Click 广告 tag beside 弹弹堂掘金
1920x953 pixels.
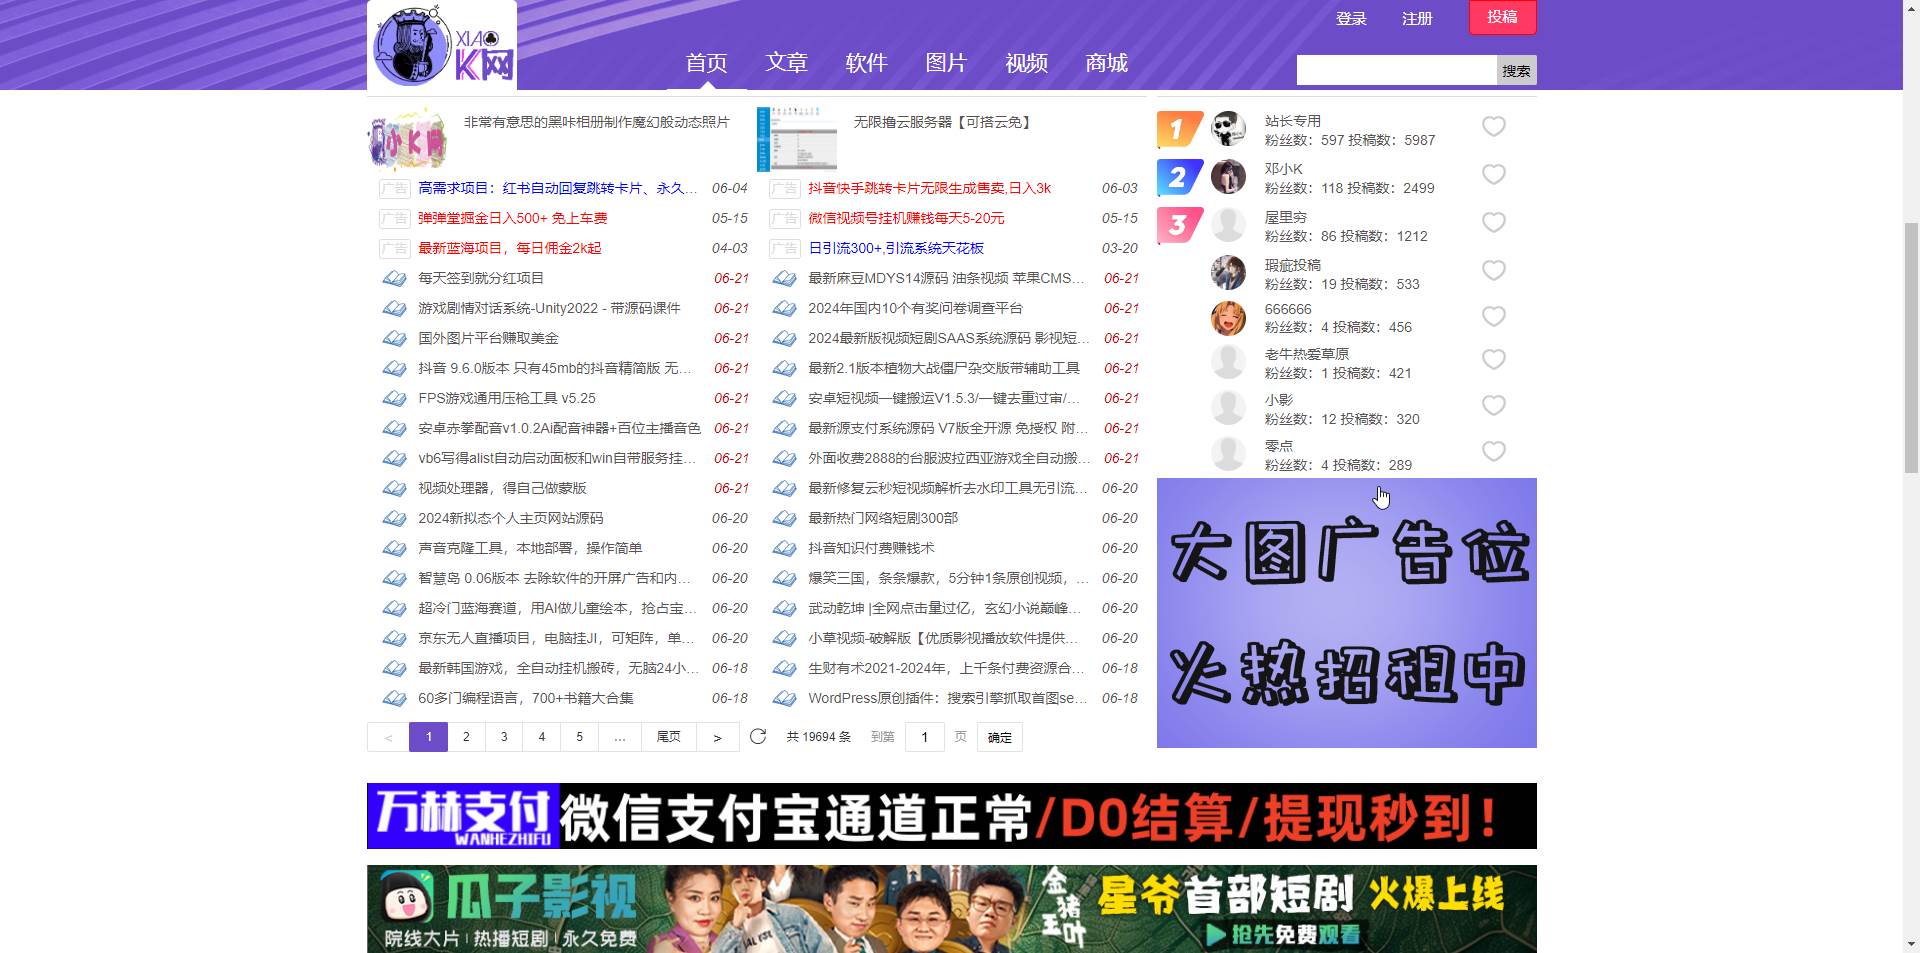pos(394,218)
